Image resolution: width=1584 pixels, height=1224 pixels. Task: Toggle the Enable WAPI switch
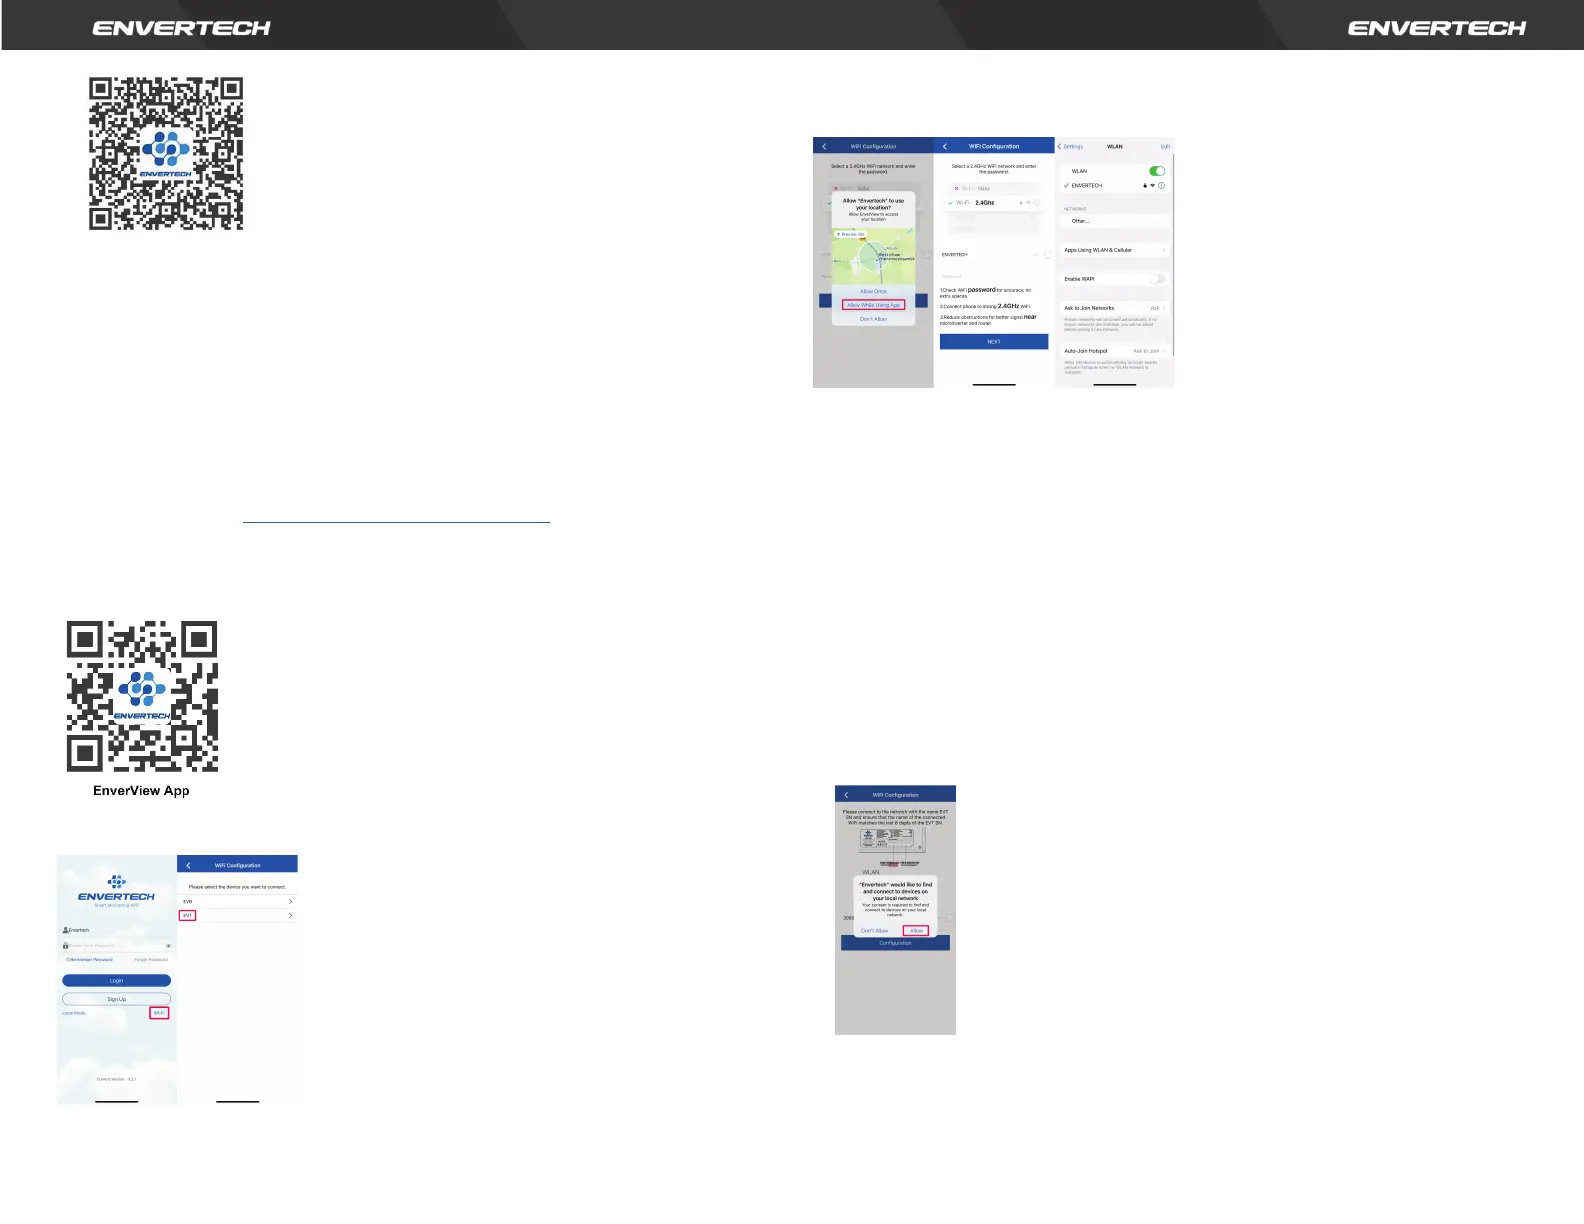pyautogui.click(x=1157, y=279)
